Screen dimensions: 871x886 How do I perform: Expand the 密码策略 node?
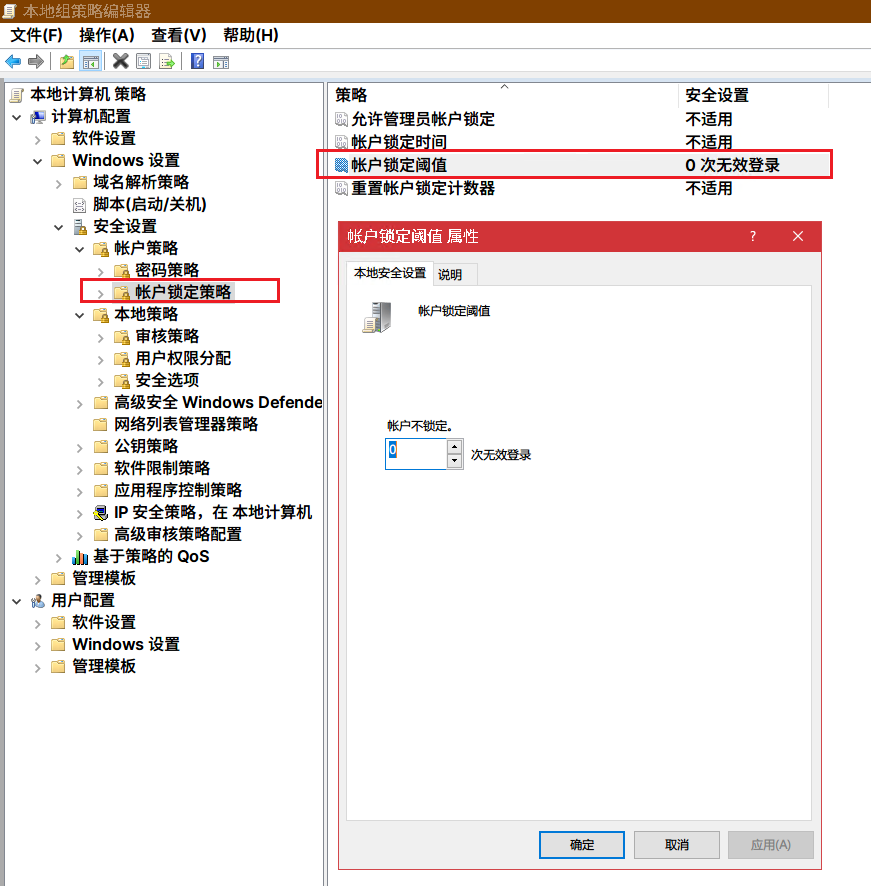(x=100, y=272)
